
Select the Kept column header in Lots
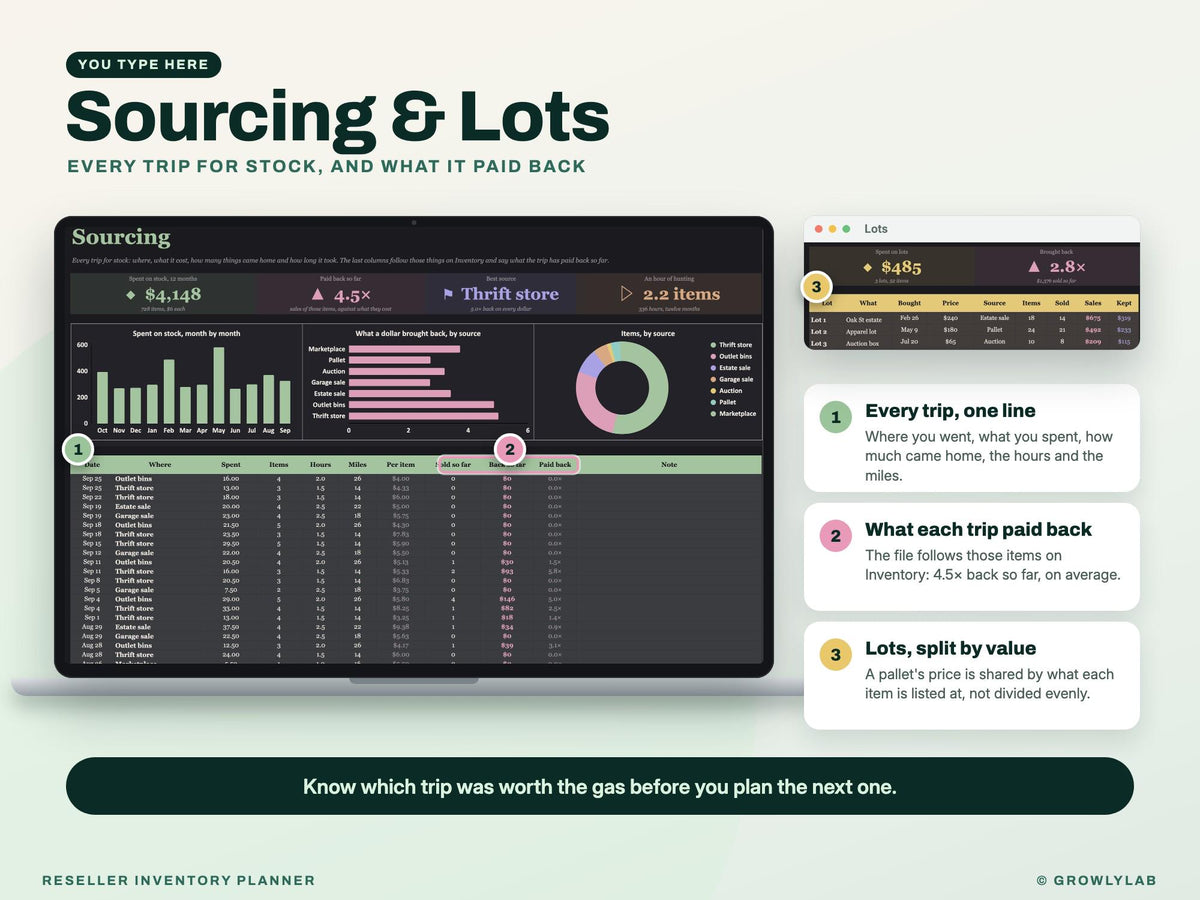(1124, 303)
